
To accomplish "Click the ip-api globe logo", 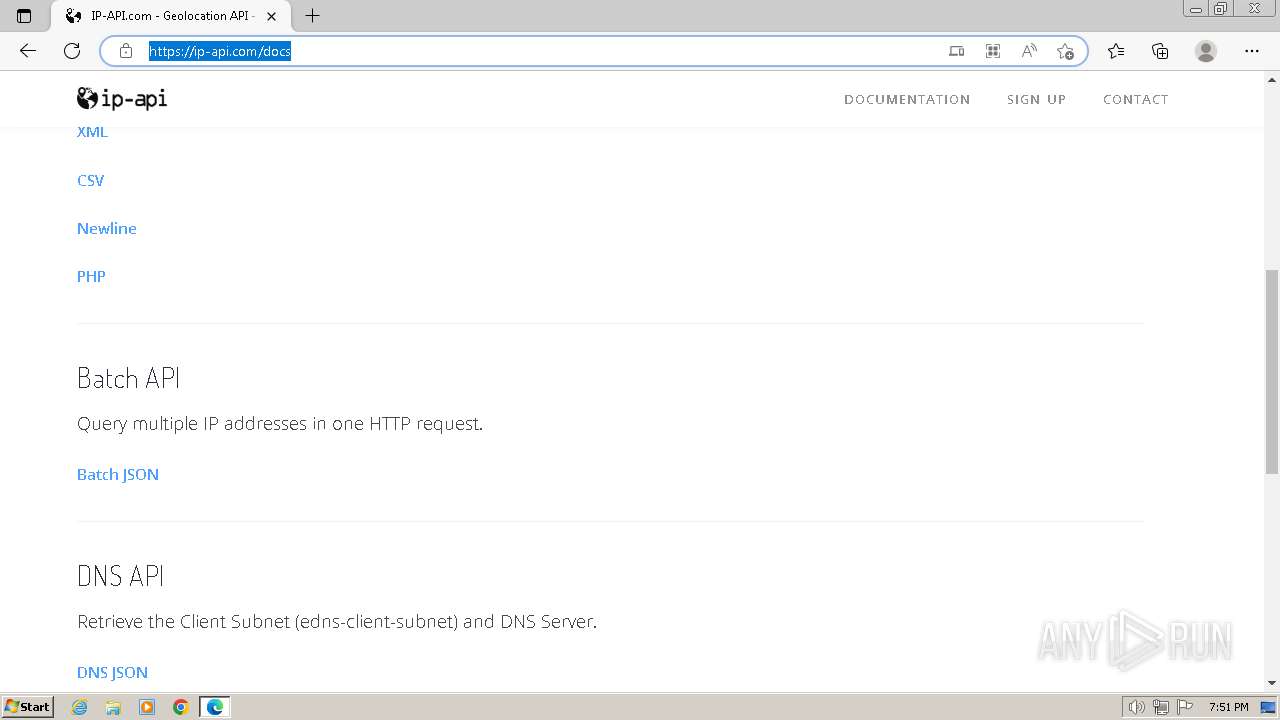I will [122, 98].
